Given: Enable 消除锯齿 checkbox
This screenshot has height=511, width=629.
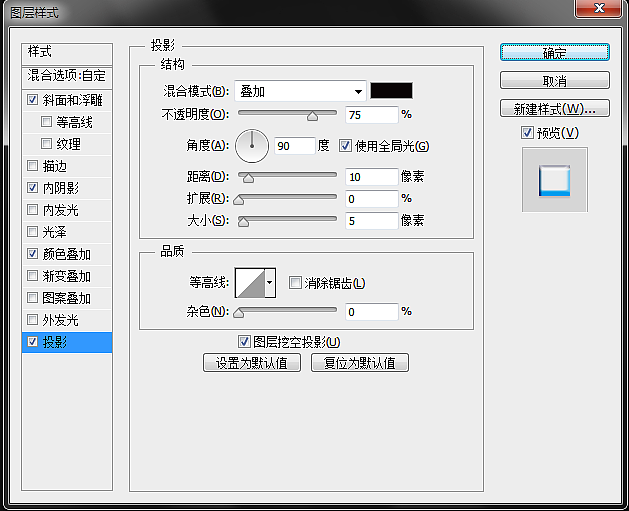Looking at the screenshot, I should (295, 283).
